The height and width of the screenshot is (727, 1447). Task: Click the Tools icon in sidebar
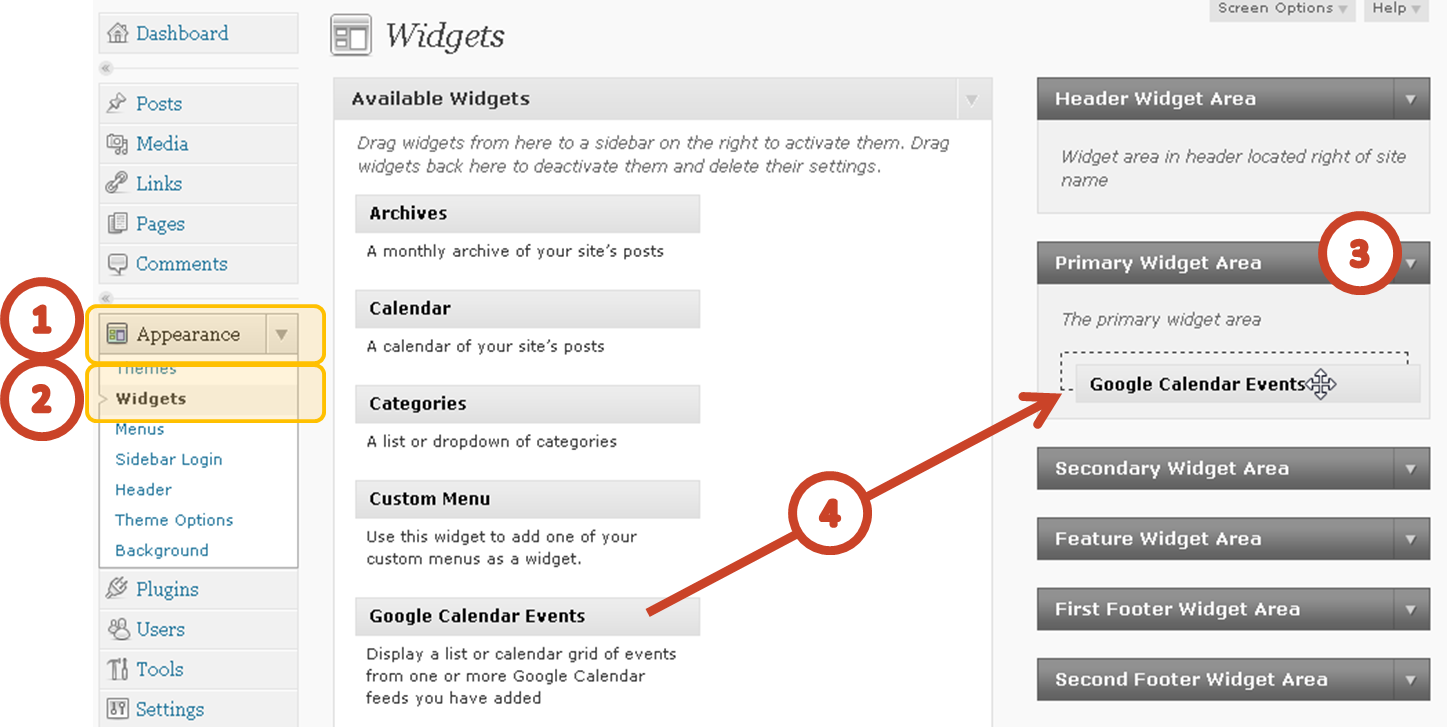pos(118,669)
